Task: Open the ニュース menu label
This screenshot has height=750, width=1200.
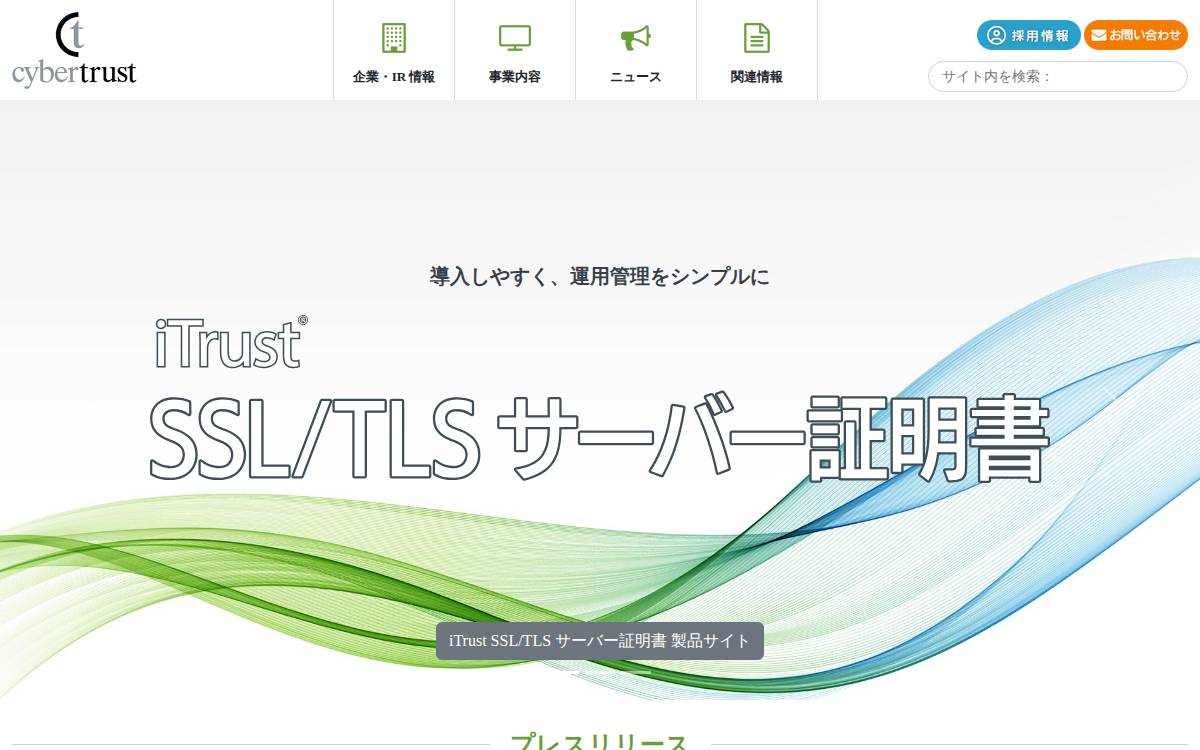Action: (636, 77)
